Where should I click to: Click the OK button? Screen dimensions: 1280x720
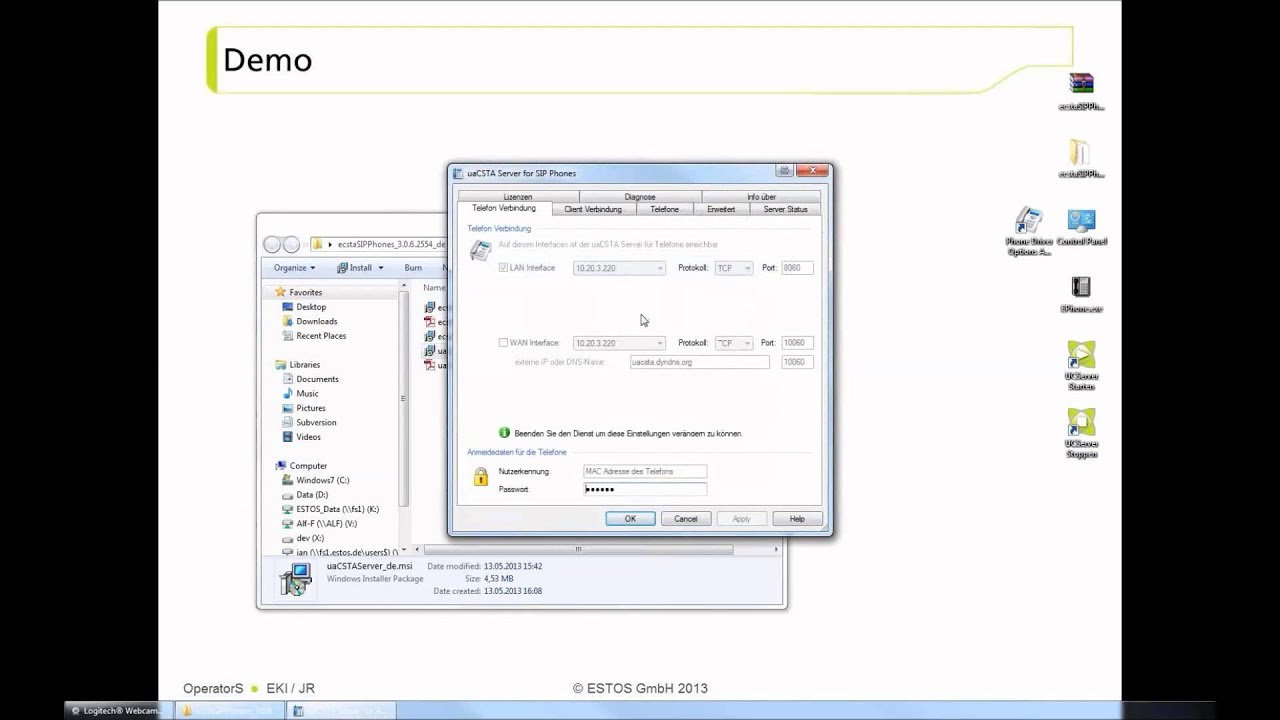(x=630, y=519)
